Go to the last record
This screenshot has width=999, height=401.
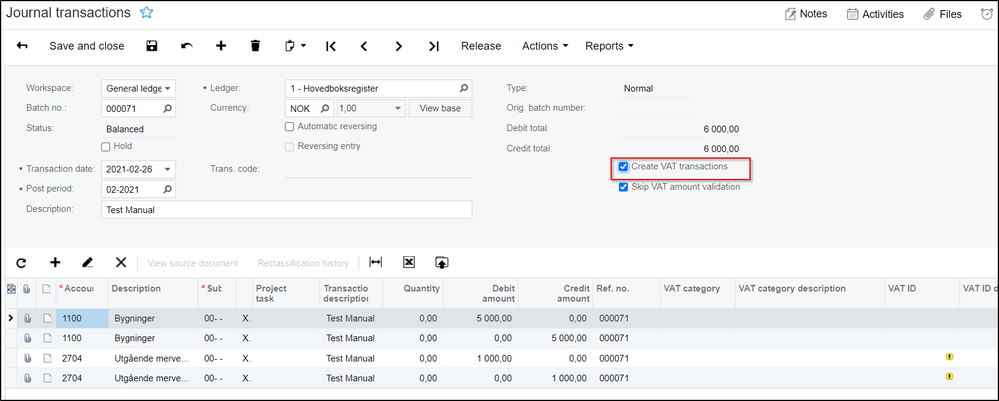pyautogui.click(x=433, y=46)
